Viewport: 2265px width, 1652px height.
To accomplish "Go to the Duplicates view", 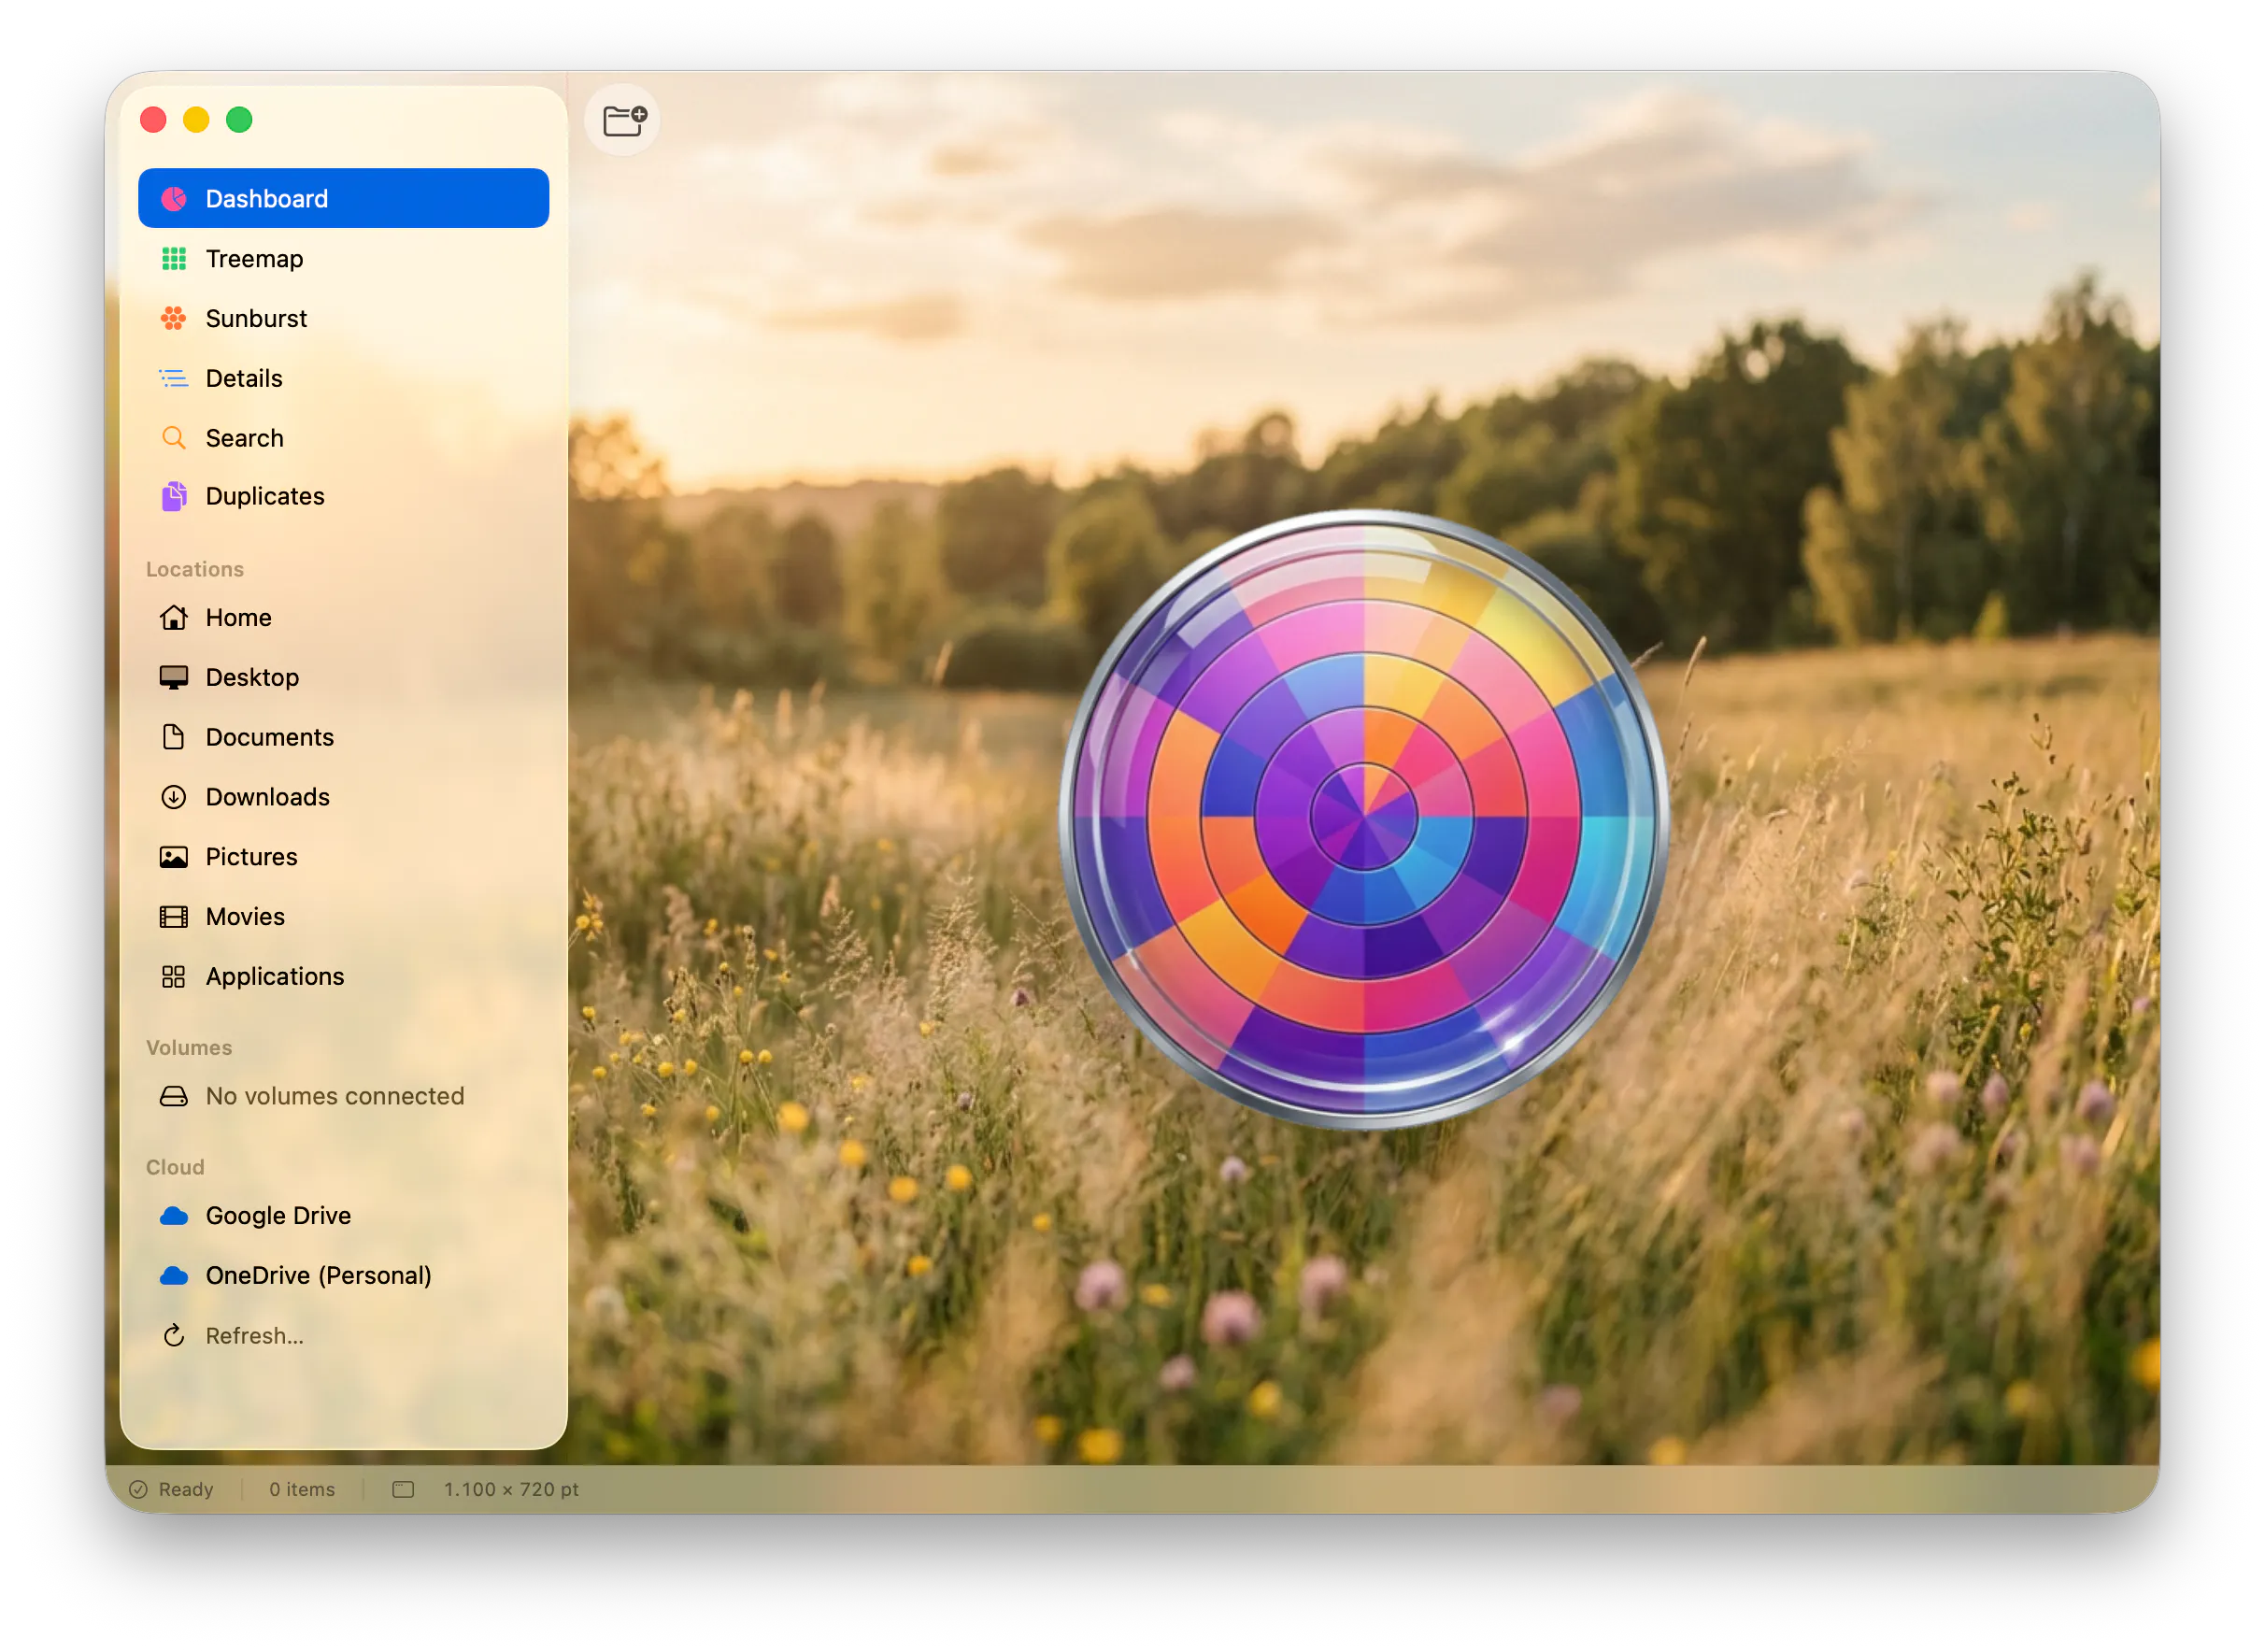I will (344, 497).
